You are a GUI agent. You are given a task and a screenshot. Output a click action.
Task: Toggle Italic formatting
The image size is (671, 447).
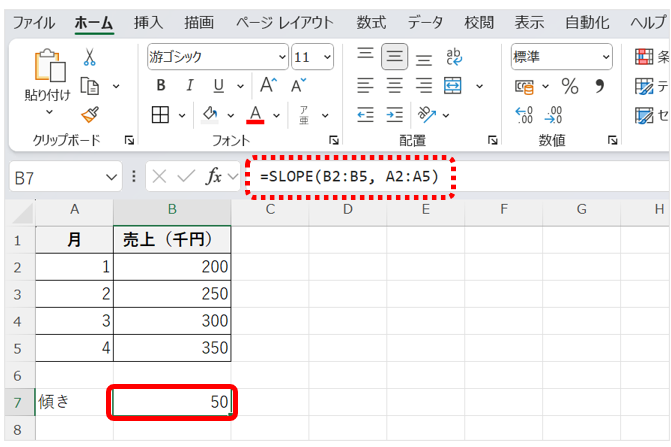click(x=190, y=85)
